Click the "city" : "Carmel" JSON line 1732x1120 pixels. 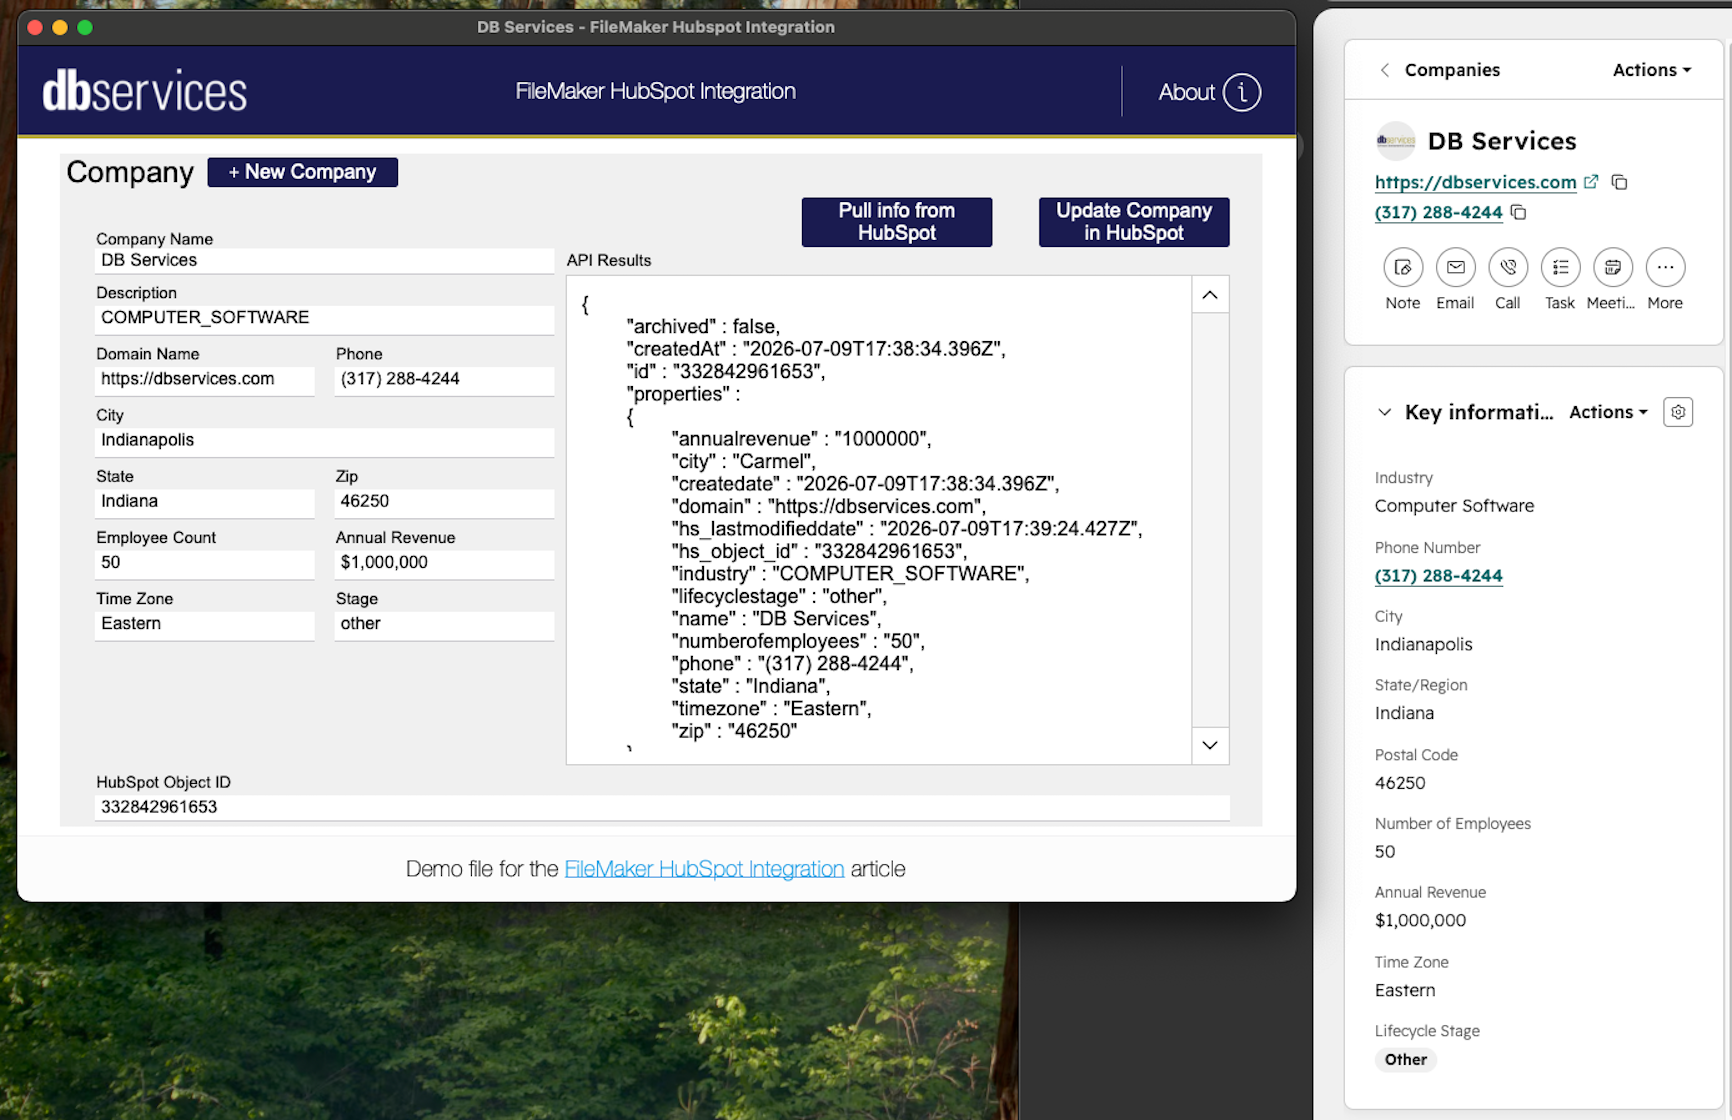744,462
